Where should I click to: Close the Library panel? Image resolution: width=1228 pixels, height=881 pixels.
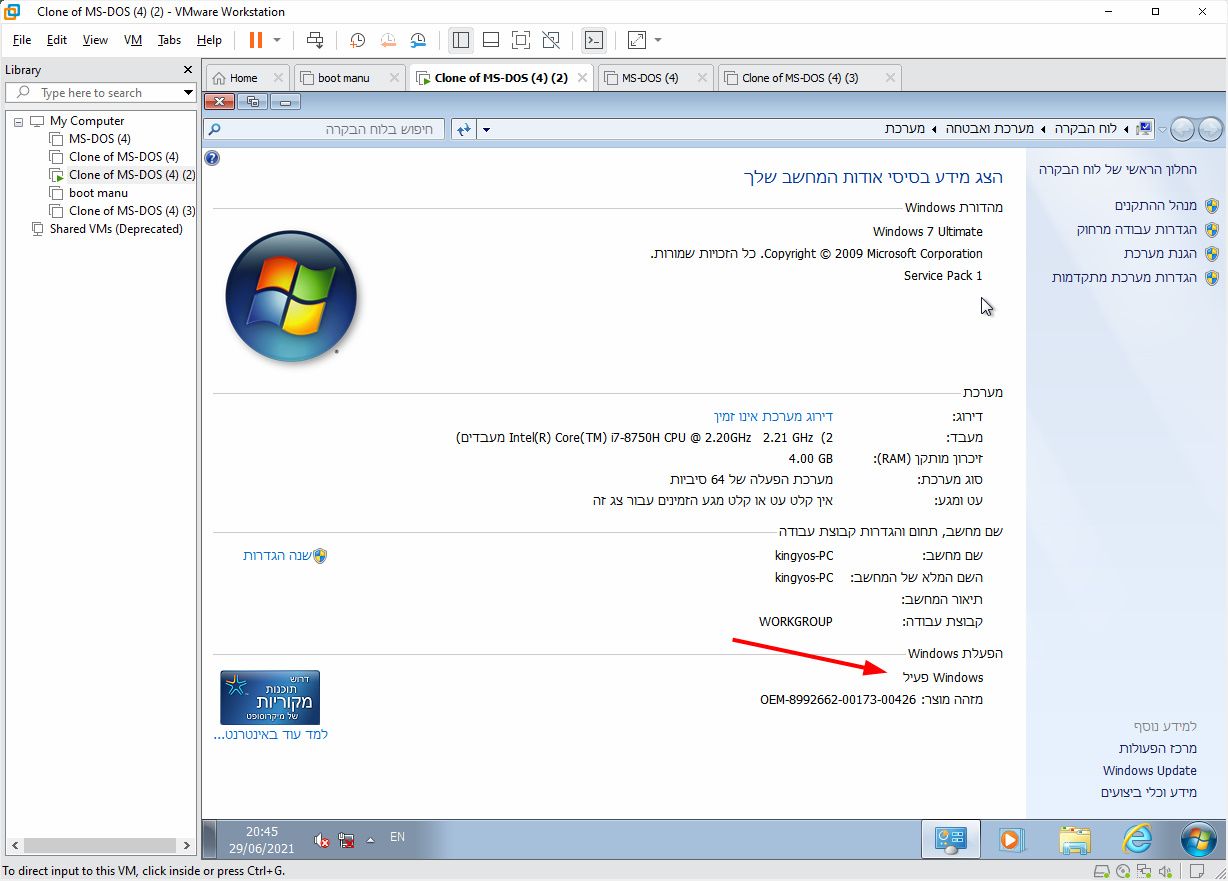tap(187, 70)
